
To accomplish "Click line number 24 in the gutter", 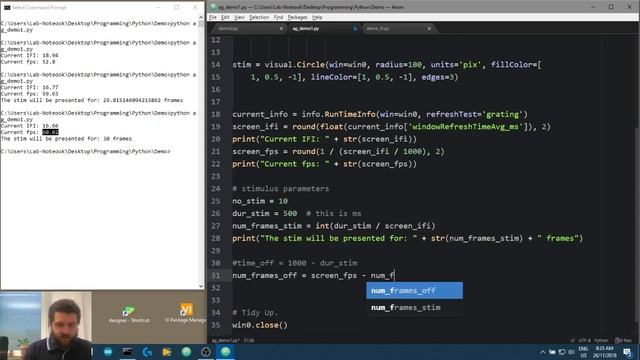I will 216,189.
